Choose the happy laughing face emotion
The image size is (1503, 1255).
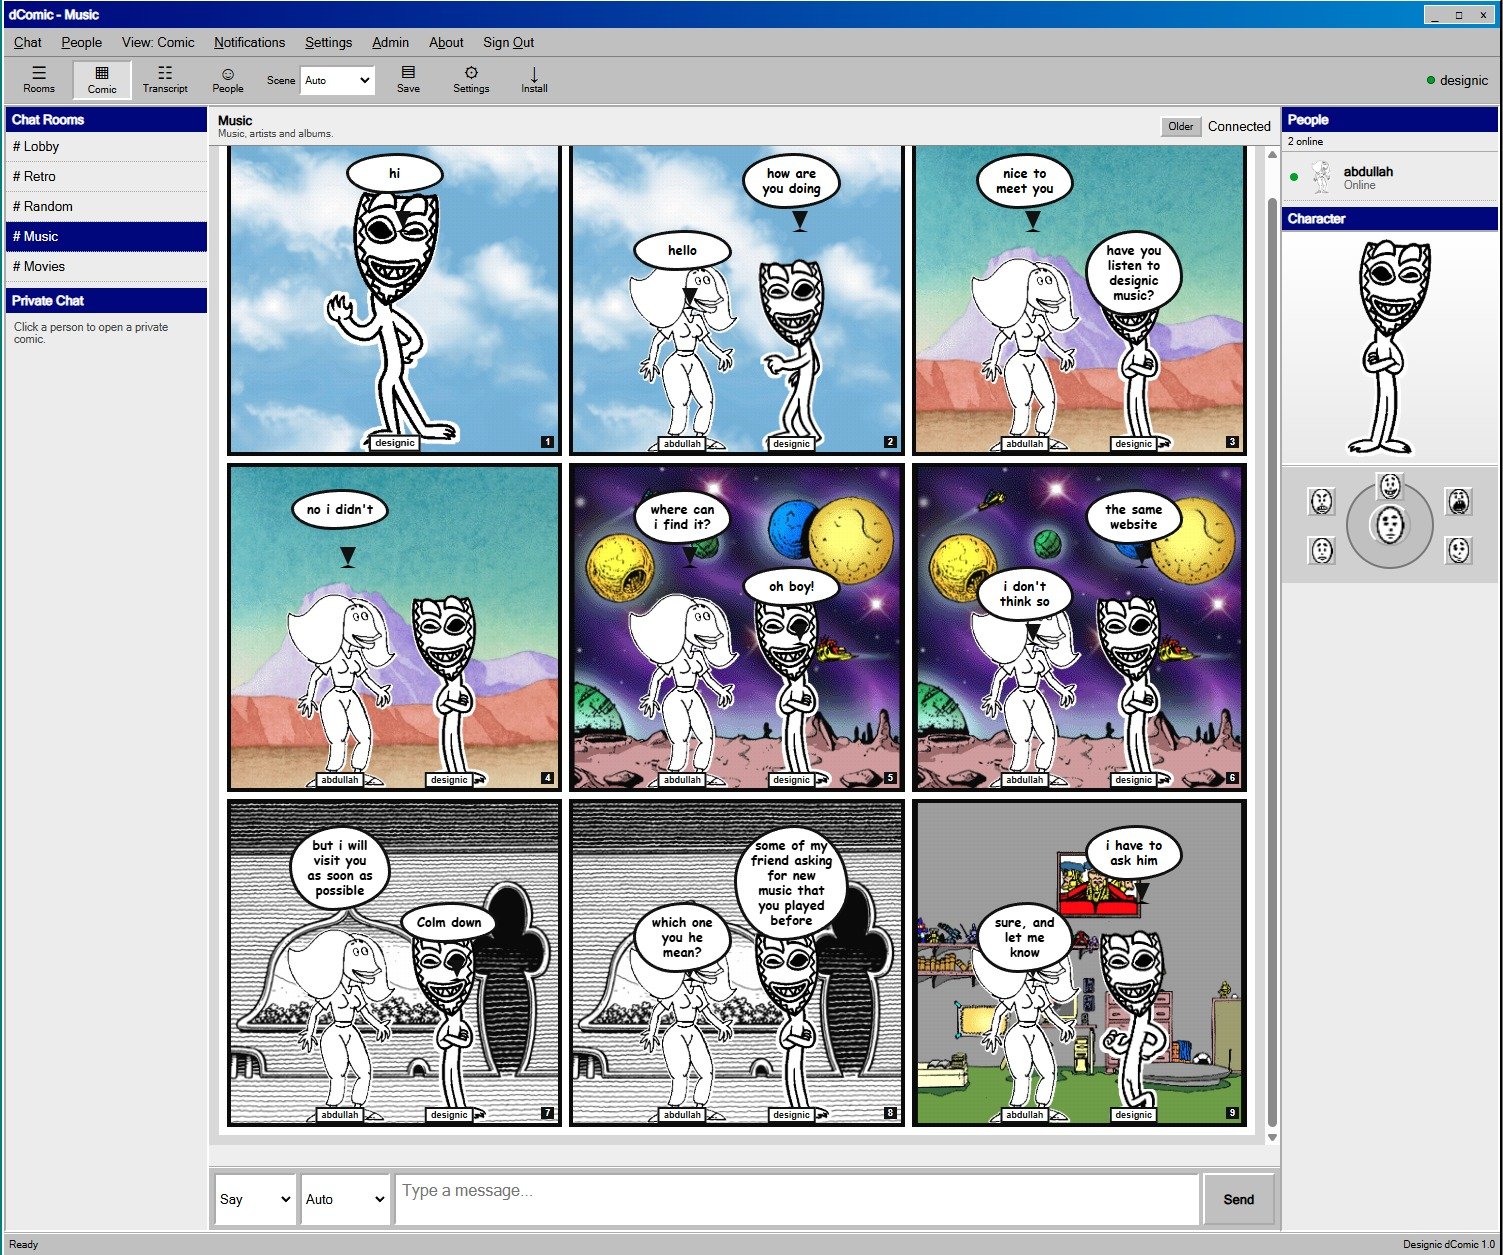1390,486
